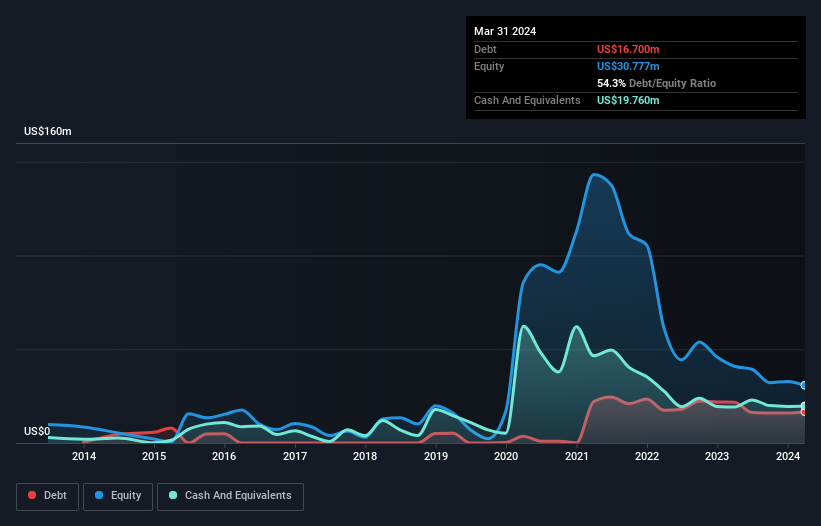Click the Mar 31 2024 tooltip date
Screen dimensions: 821x526
(x=505, y=31)
